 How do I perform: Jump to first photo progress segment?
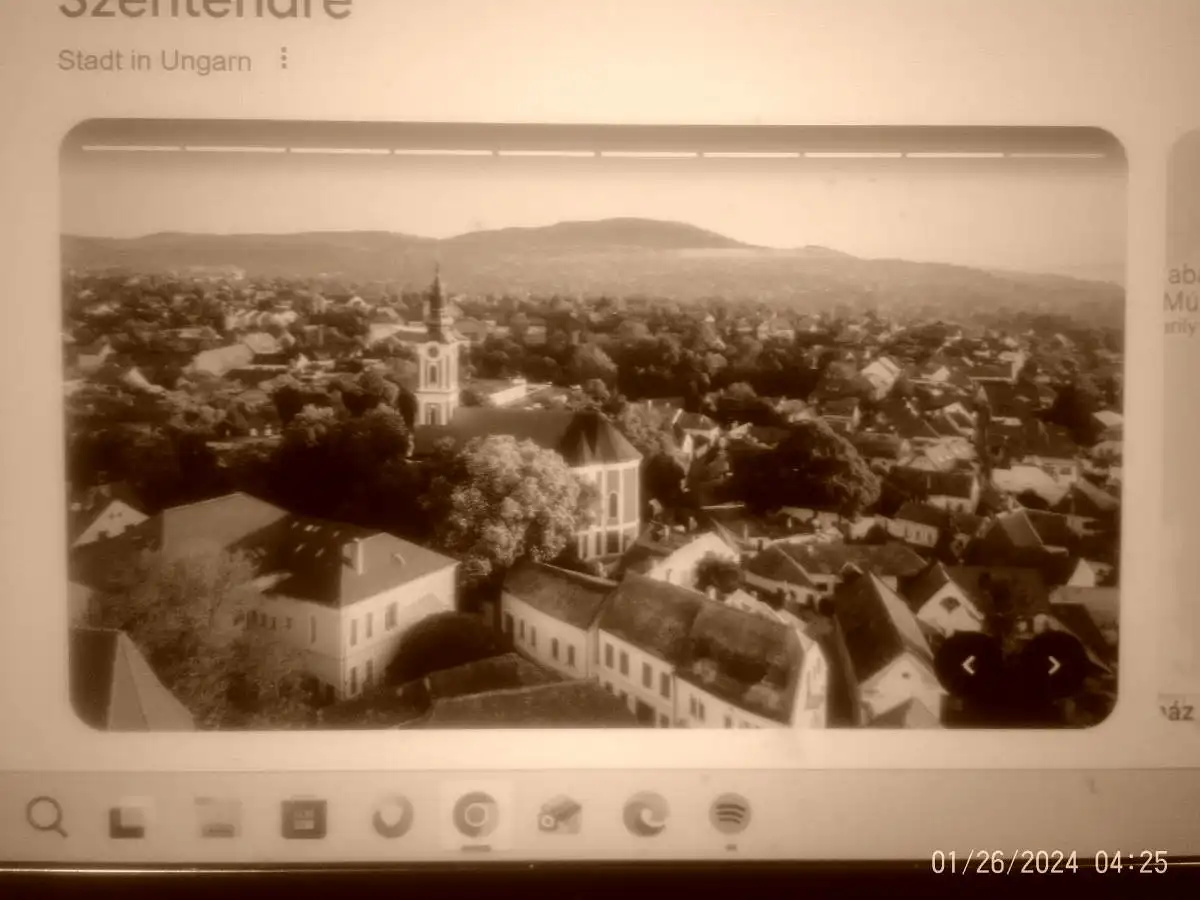click(132, 149)
